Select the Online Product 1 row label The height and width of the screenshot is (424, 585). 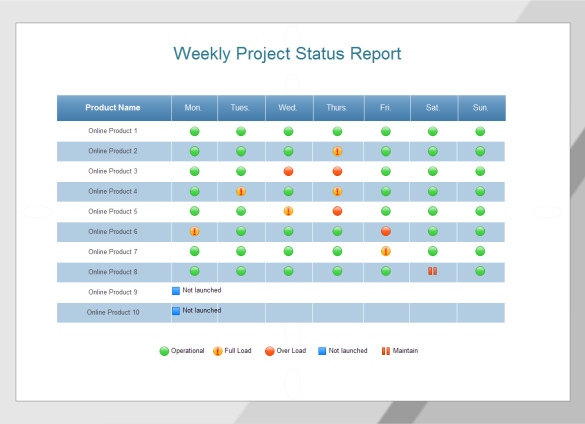click(x=113, y=131)
